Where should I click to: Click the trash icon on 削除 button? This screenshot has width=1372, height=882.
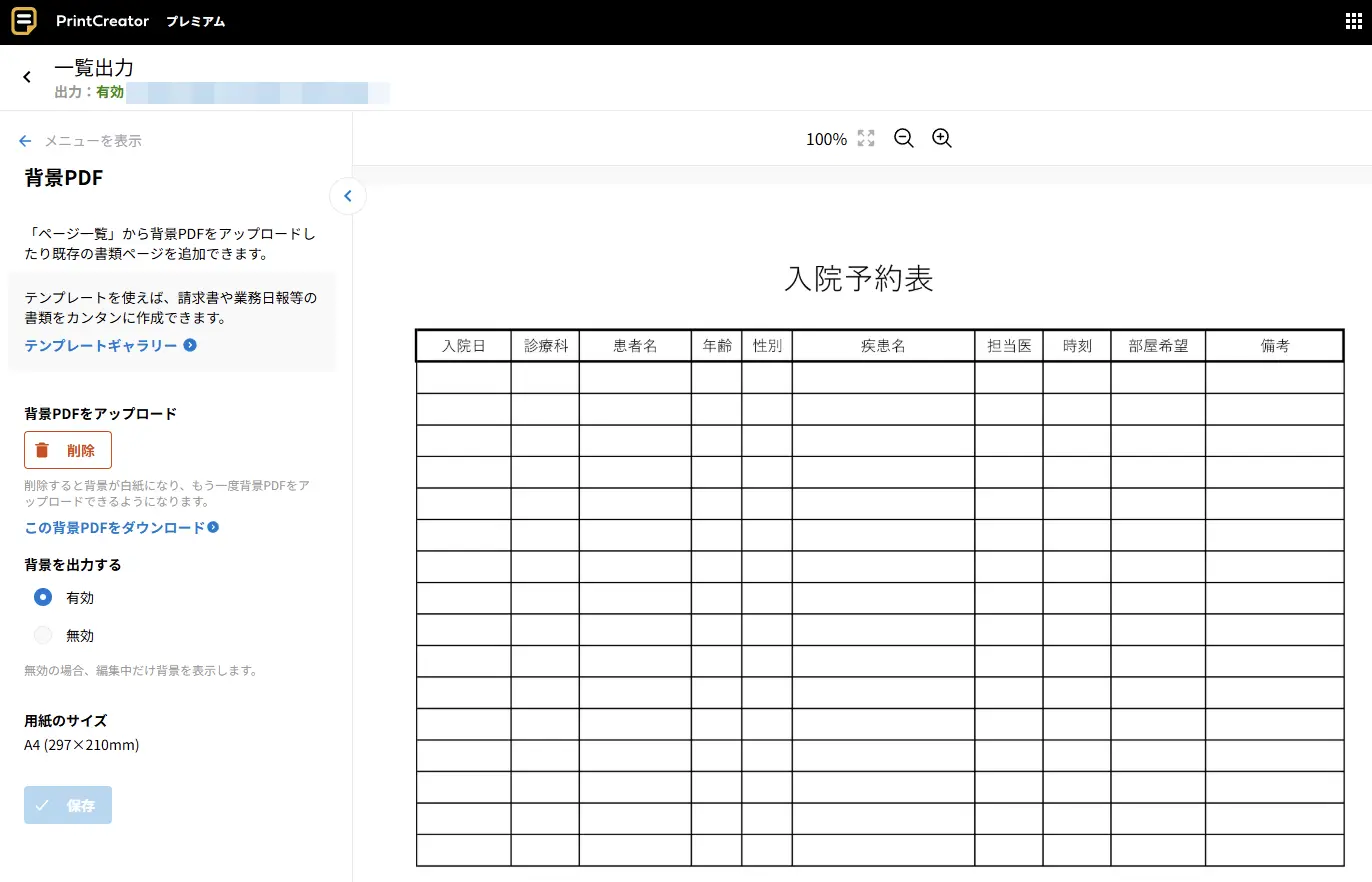(42, 450)
